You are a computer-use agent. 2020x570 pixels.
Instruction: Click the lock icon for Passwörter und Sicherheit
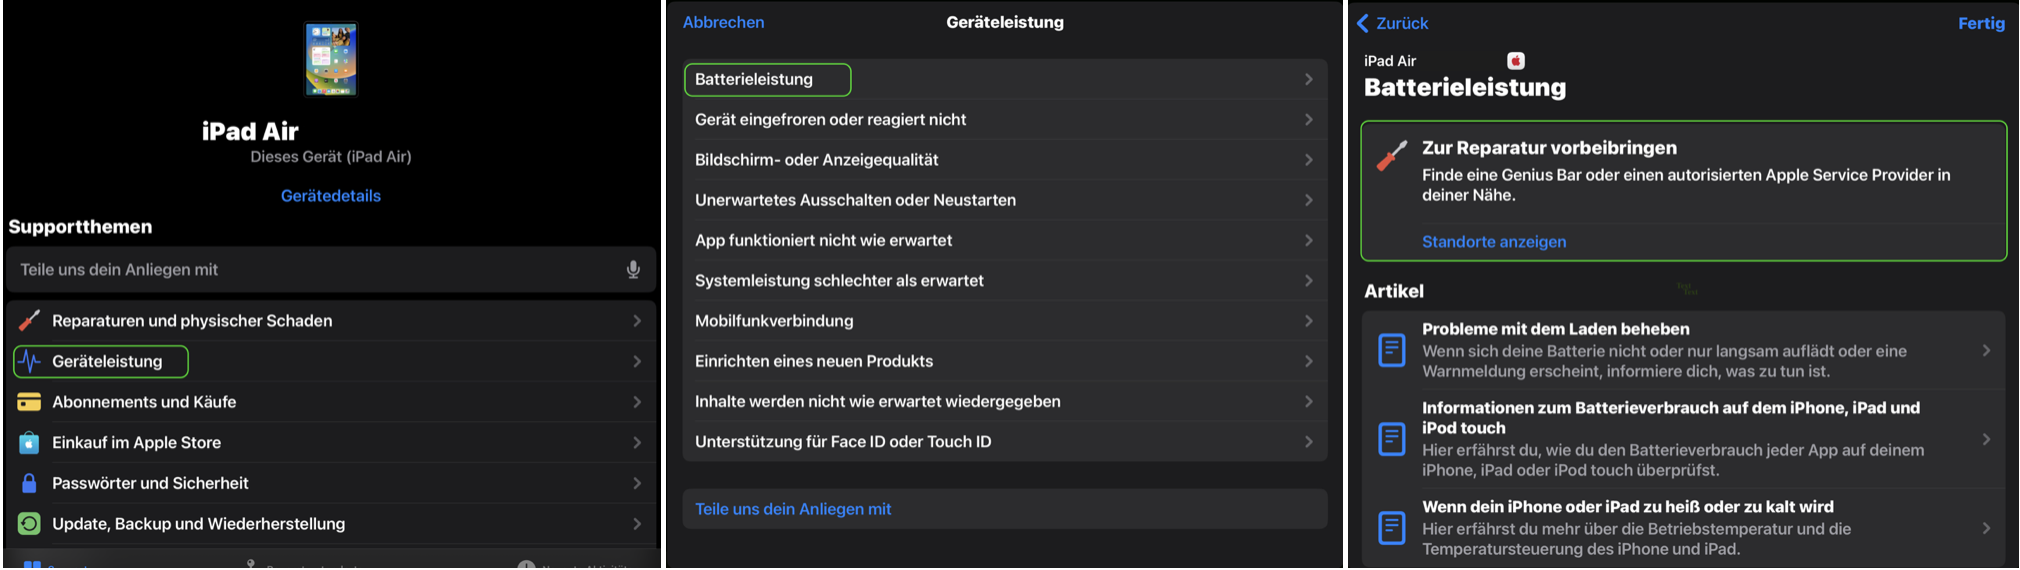coord(30,483)
